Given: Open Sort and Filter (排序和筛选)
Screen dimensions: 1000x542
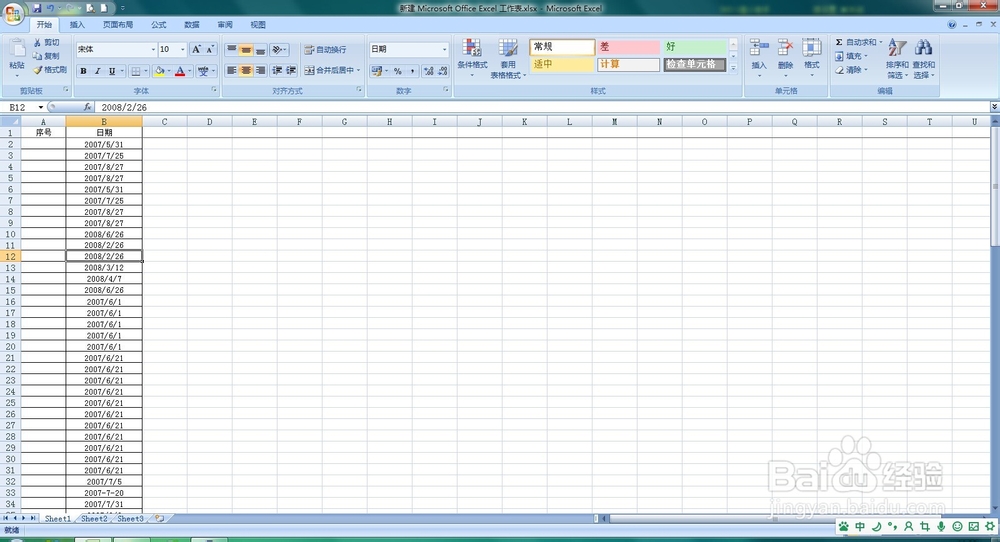Looking at the screenshot, I should [897, 57].
